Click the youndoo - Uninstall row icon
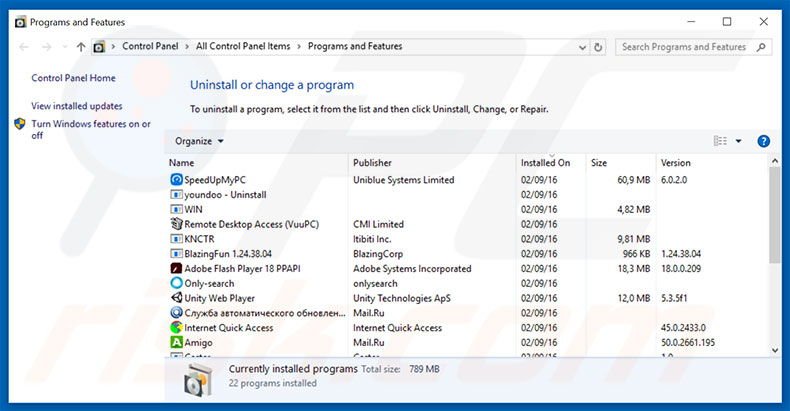The width and height of the screenshot is (790, 411). pyautogui.click(x=176, y=194)
